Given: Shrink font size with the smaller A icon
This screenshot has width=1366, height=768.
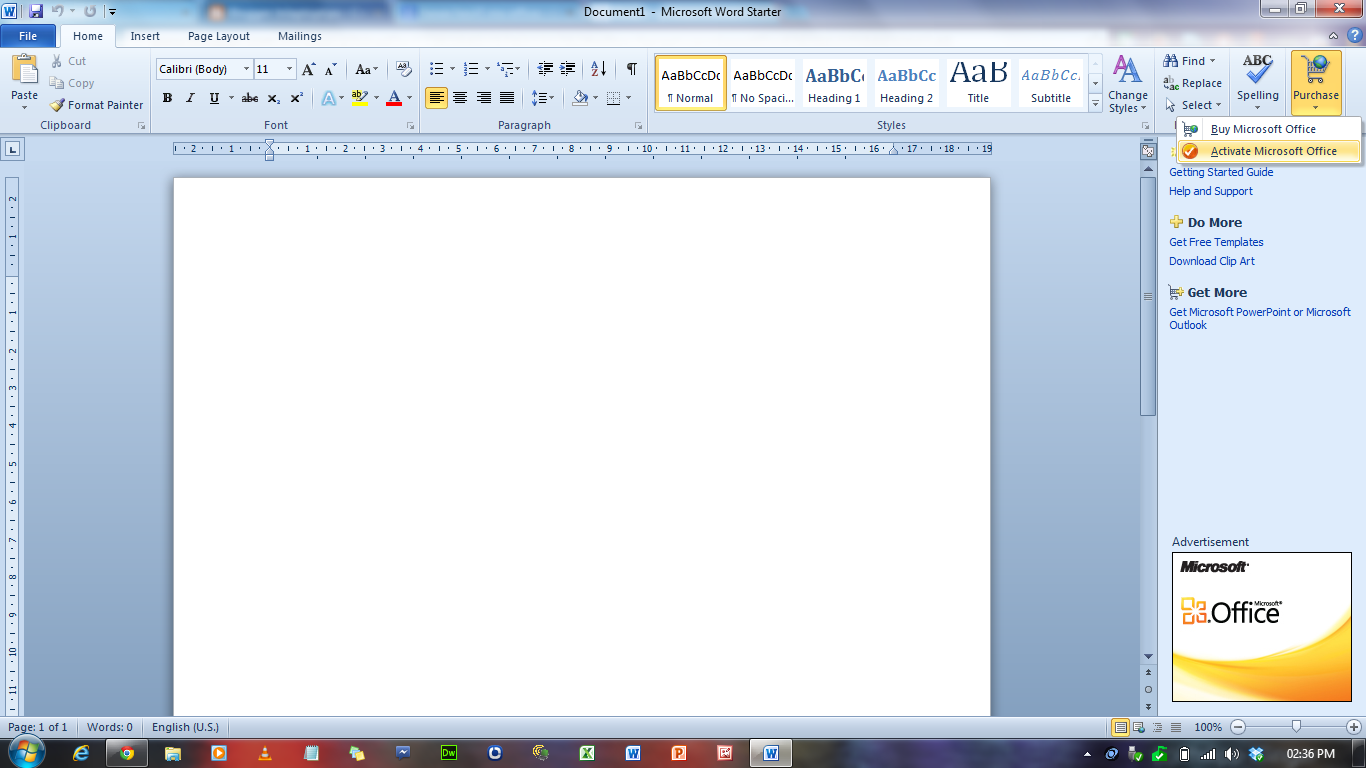Looking at the screenshot, I should click(331, 69).
